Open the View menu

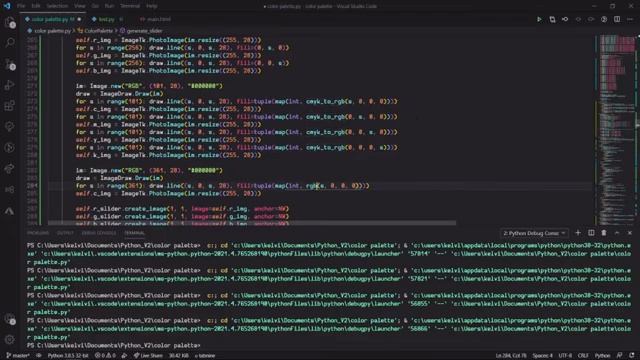(80, 6)
